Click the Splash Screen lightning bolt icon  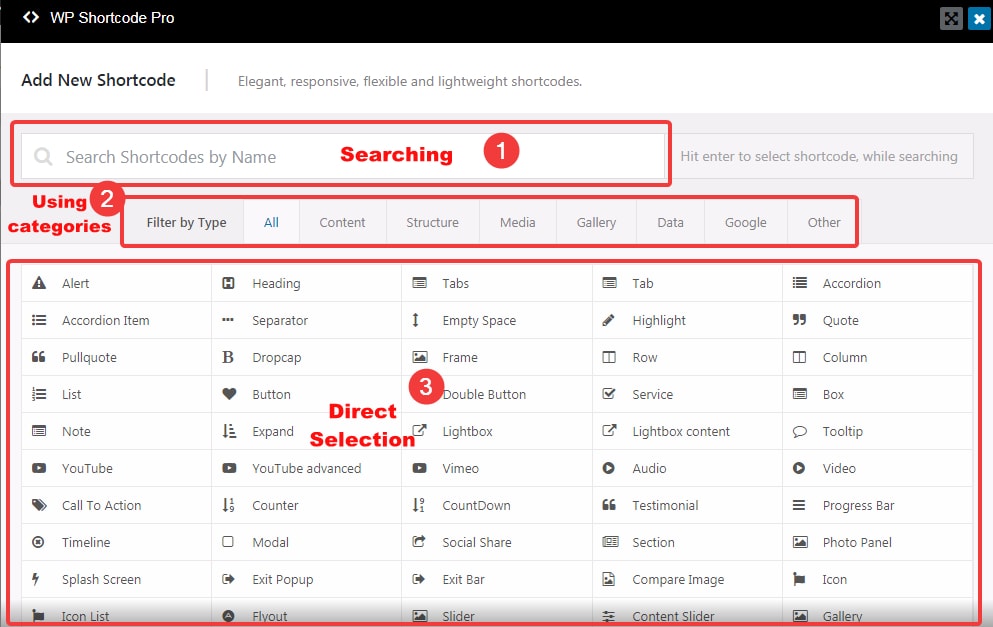pyautogui.click(x=38, y=579)
